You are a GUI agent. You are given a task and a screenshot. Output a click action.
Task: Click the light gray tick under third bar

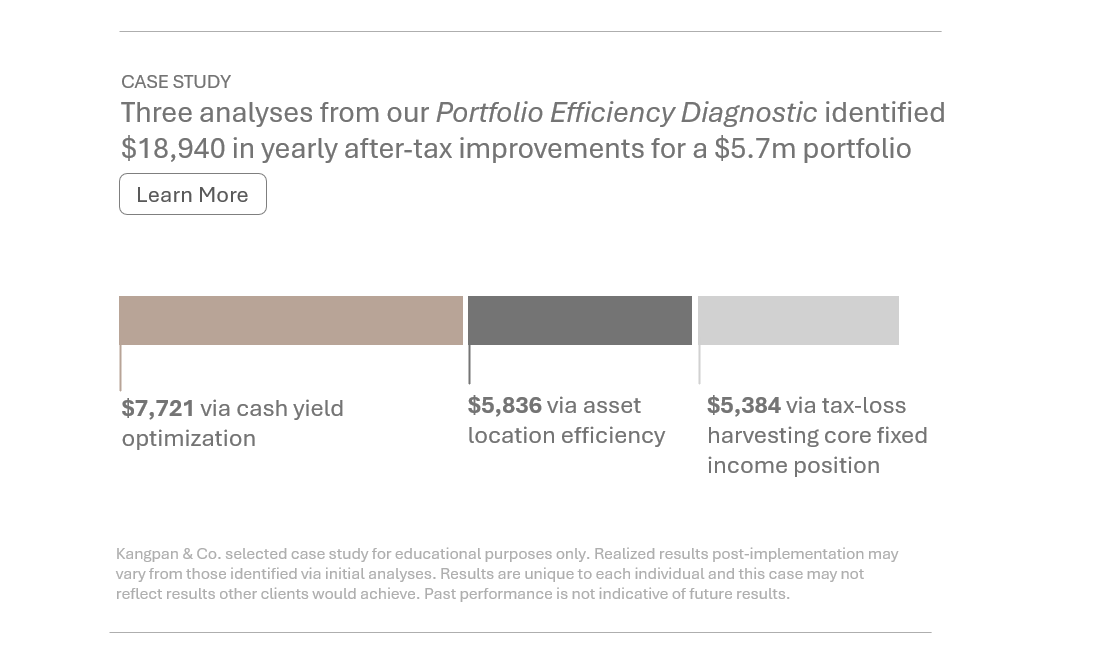pos(699,364)
